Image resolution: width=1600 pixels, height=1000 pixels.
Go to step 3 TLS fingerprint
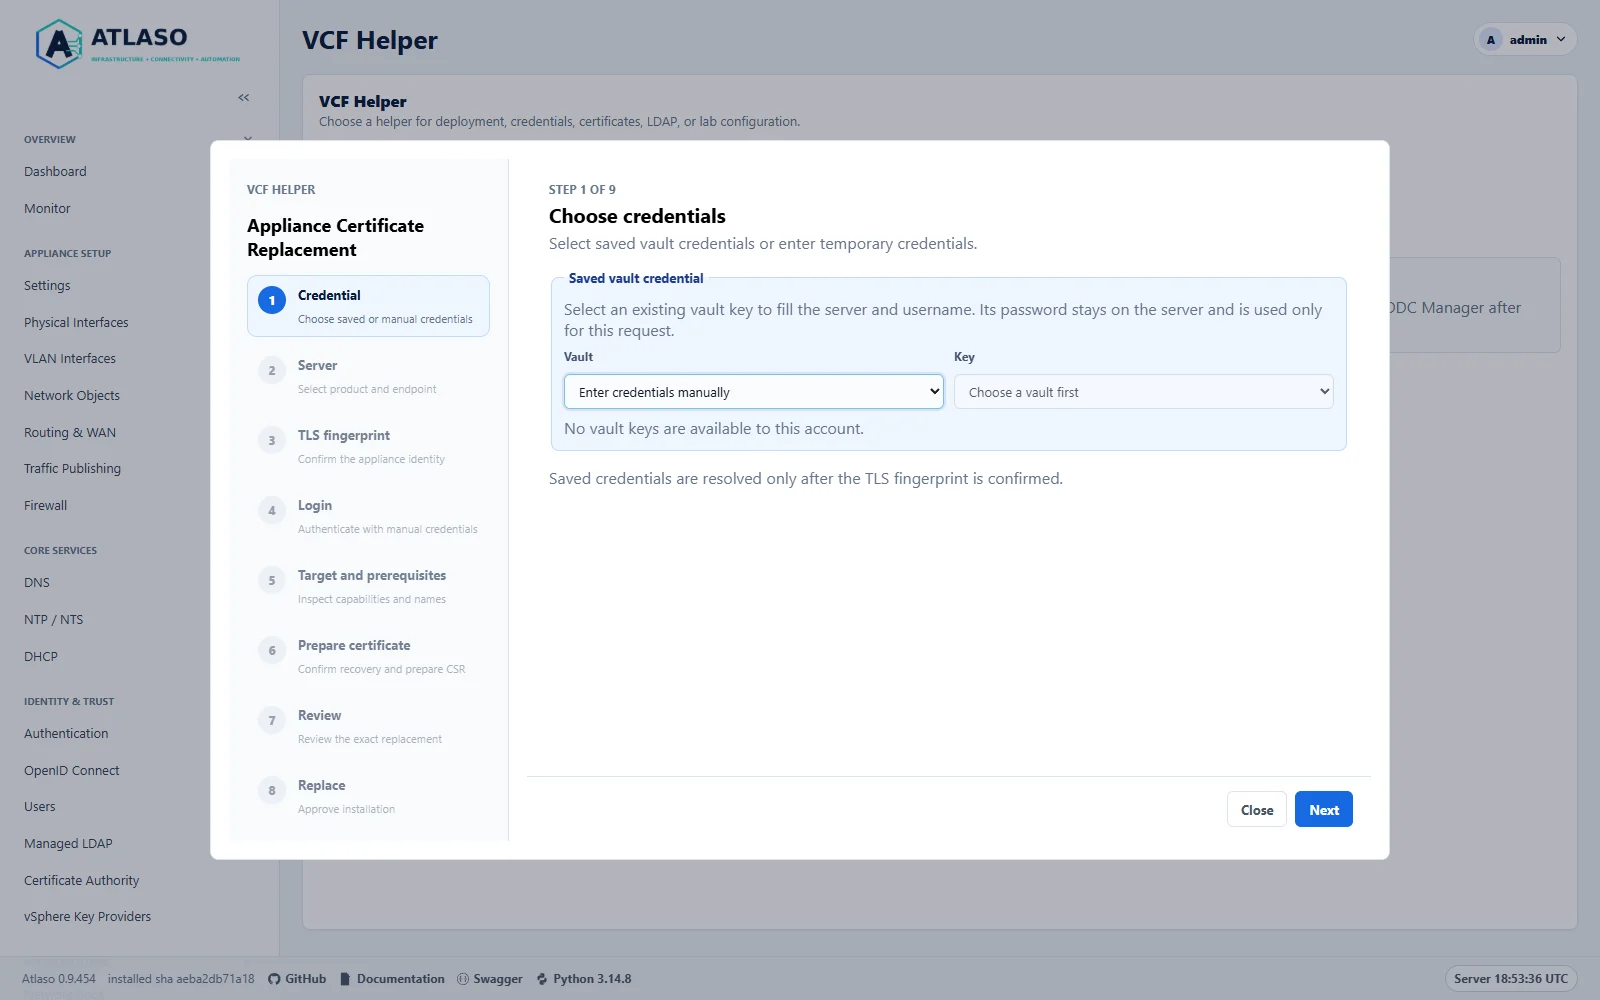tap(368, 446)
